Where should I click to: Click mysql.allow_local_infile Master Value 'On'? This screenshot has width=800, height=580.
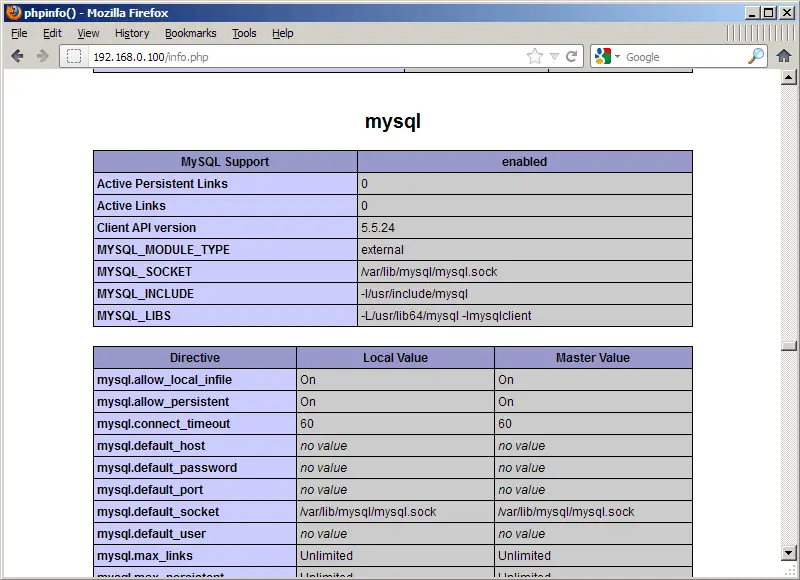pyautogui.click(x=506, y=380)
